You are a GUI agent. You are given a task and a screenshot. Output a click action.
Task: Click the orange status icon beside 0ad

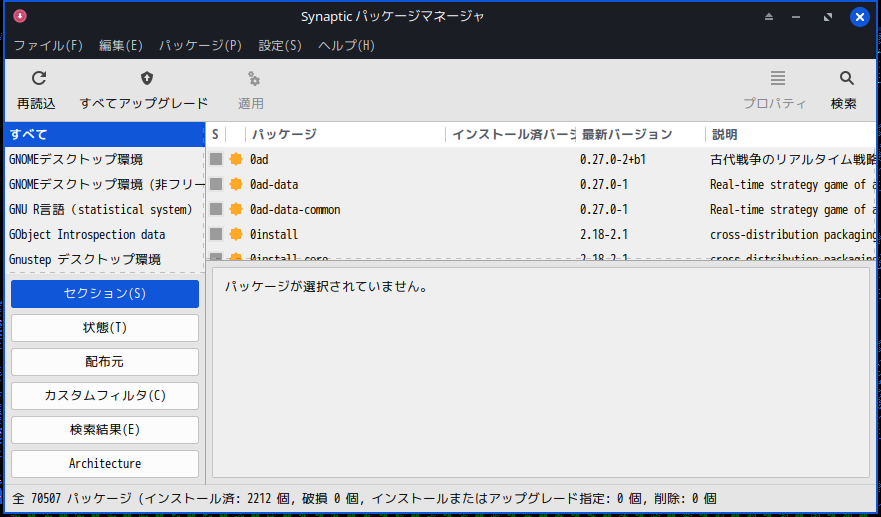236,159
